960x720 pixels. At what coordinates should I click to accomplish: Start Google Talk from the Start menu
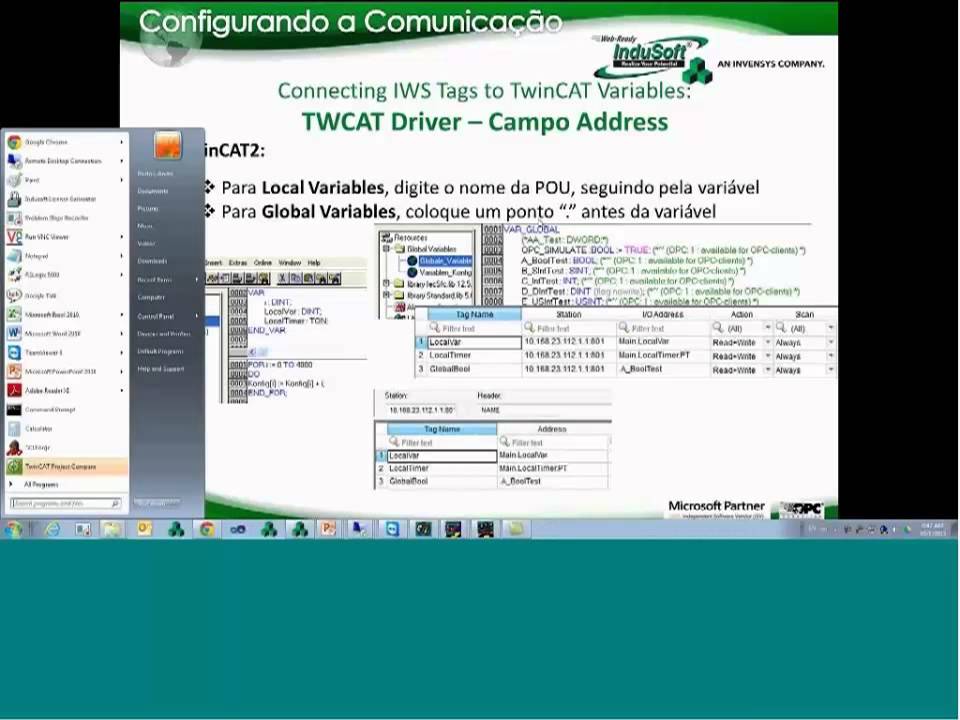click(64, 295)
